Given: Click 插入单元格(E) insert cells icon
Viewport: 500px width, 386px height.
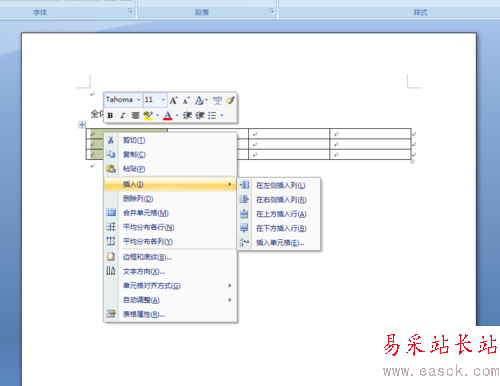Looking at the screenshot, I should click(x=244, y=242).
